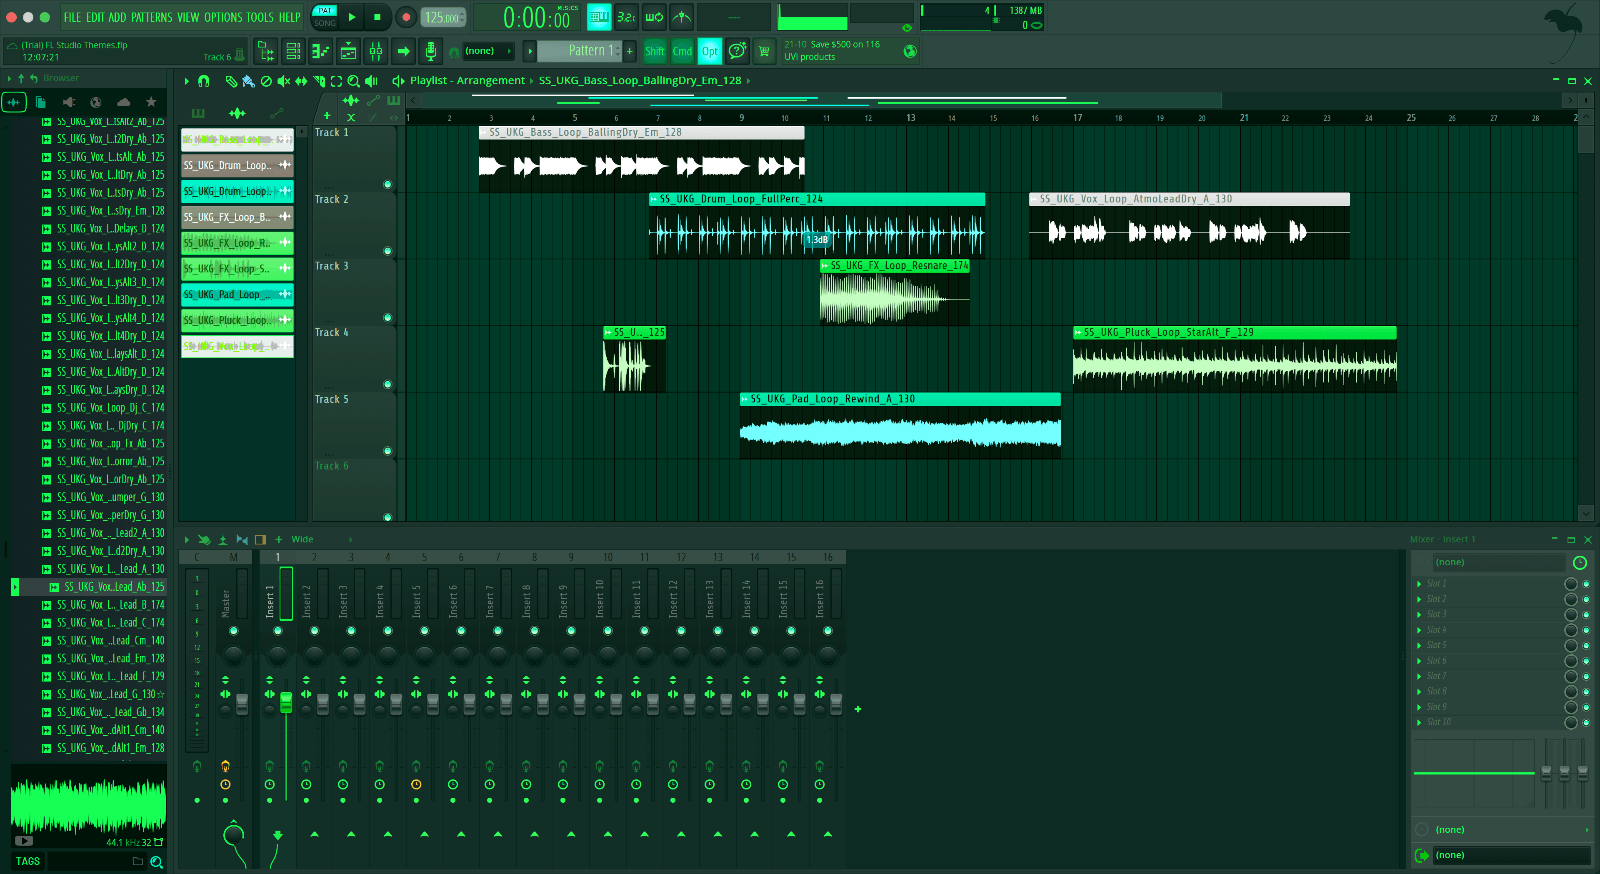Click the Master track volume fader
Viewport: 1600px width, 874px height.
pyautogui.click(x=242, y=702)
